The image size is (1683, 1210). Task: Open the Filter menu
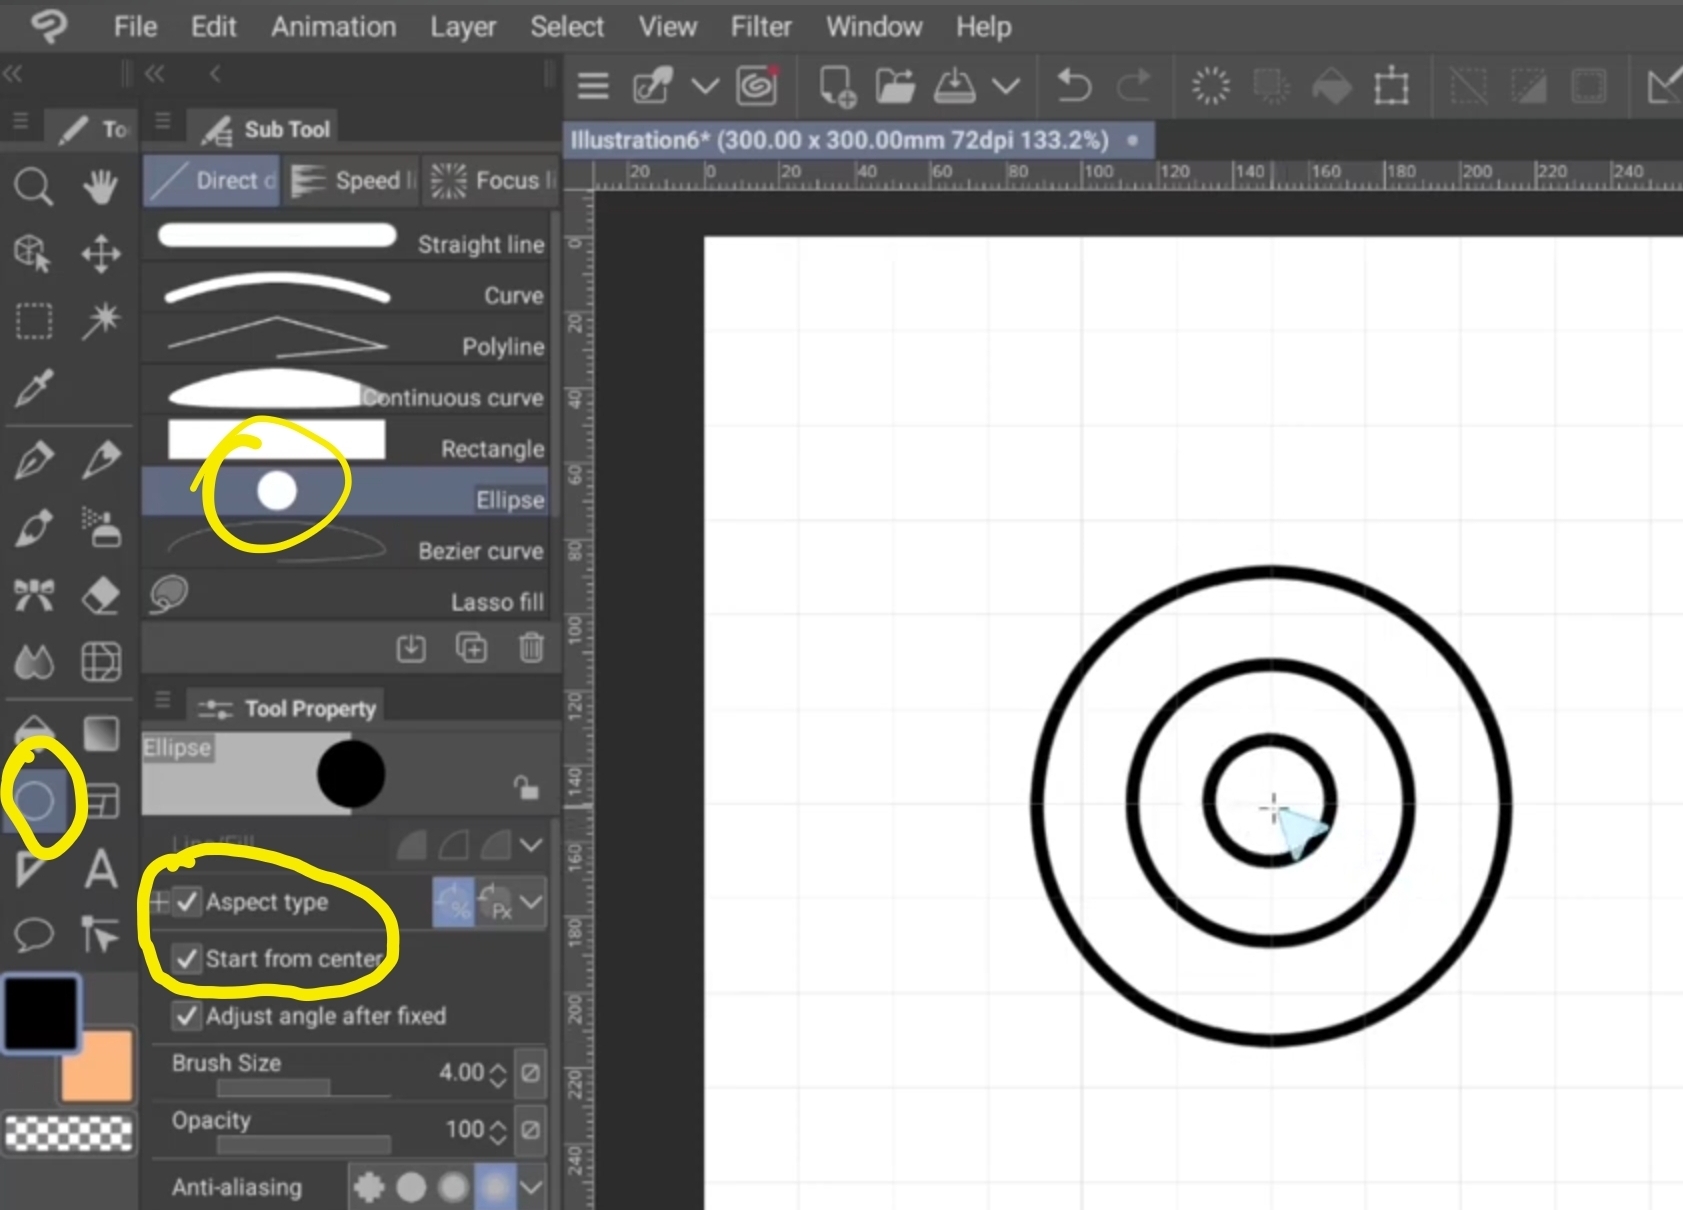(760, 26)
